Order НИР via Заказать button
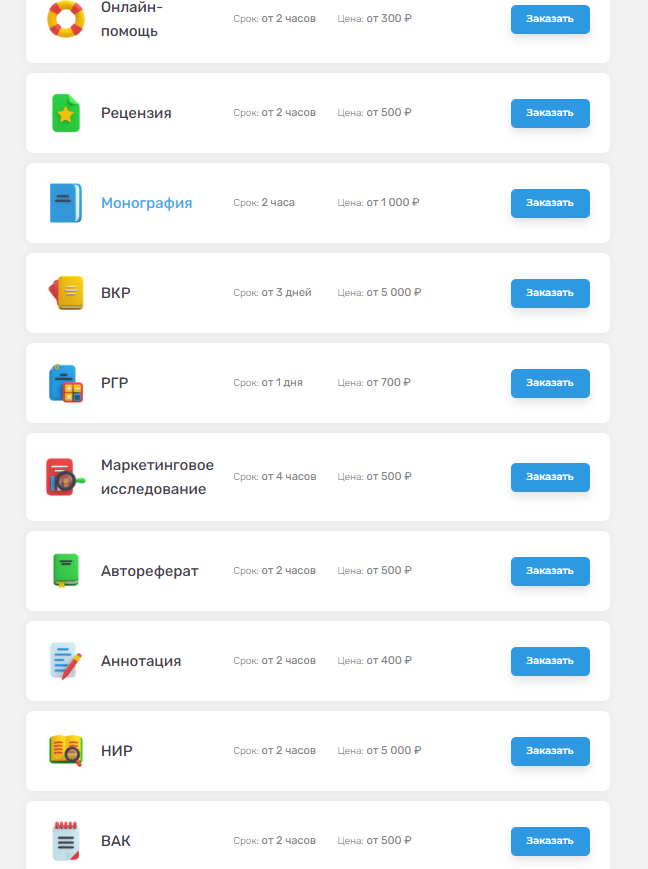This screenshot has width=648, height=869. (x=550, y=750)
